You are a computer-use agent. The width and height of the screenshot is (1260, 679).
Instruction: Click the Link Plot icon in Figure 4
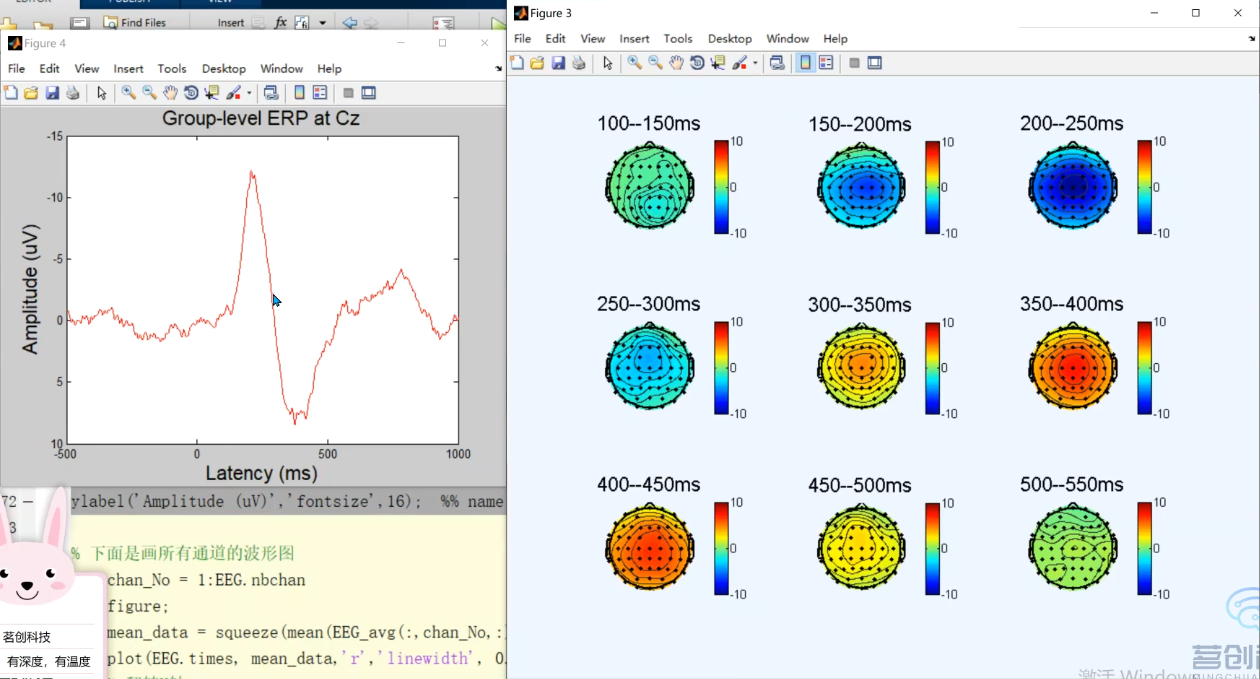click(x=270, y=93)
